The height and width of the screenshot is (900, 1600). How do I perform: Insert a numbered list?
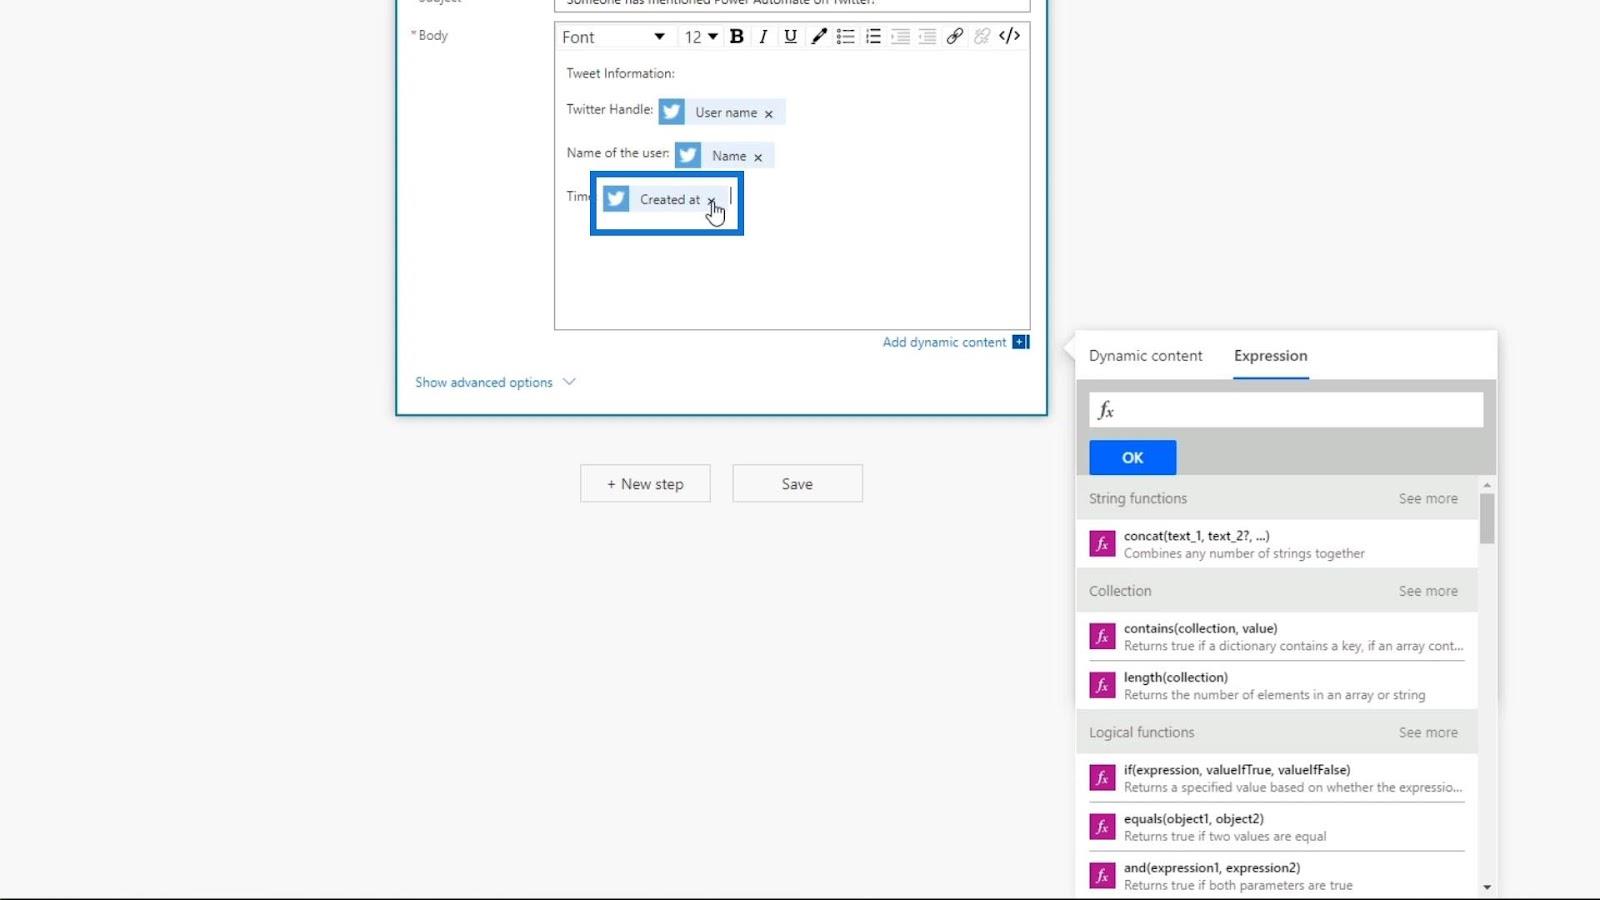pyautogui.click(x=873, y=36)
